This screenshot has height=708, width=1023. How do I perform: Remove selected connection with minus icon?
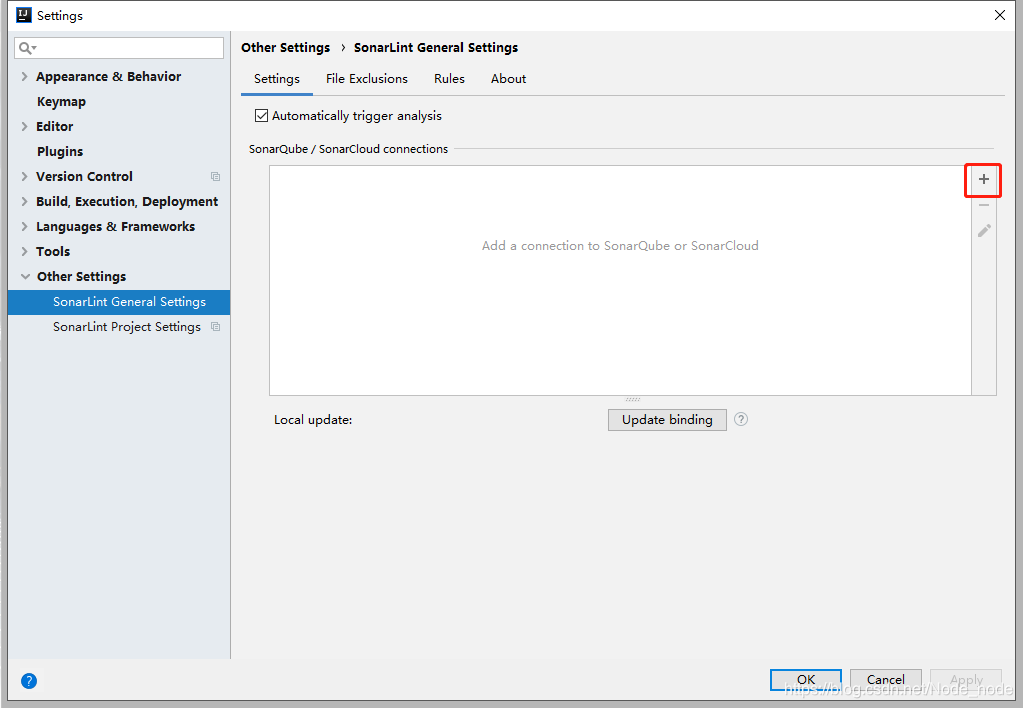click(983, 205)
